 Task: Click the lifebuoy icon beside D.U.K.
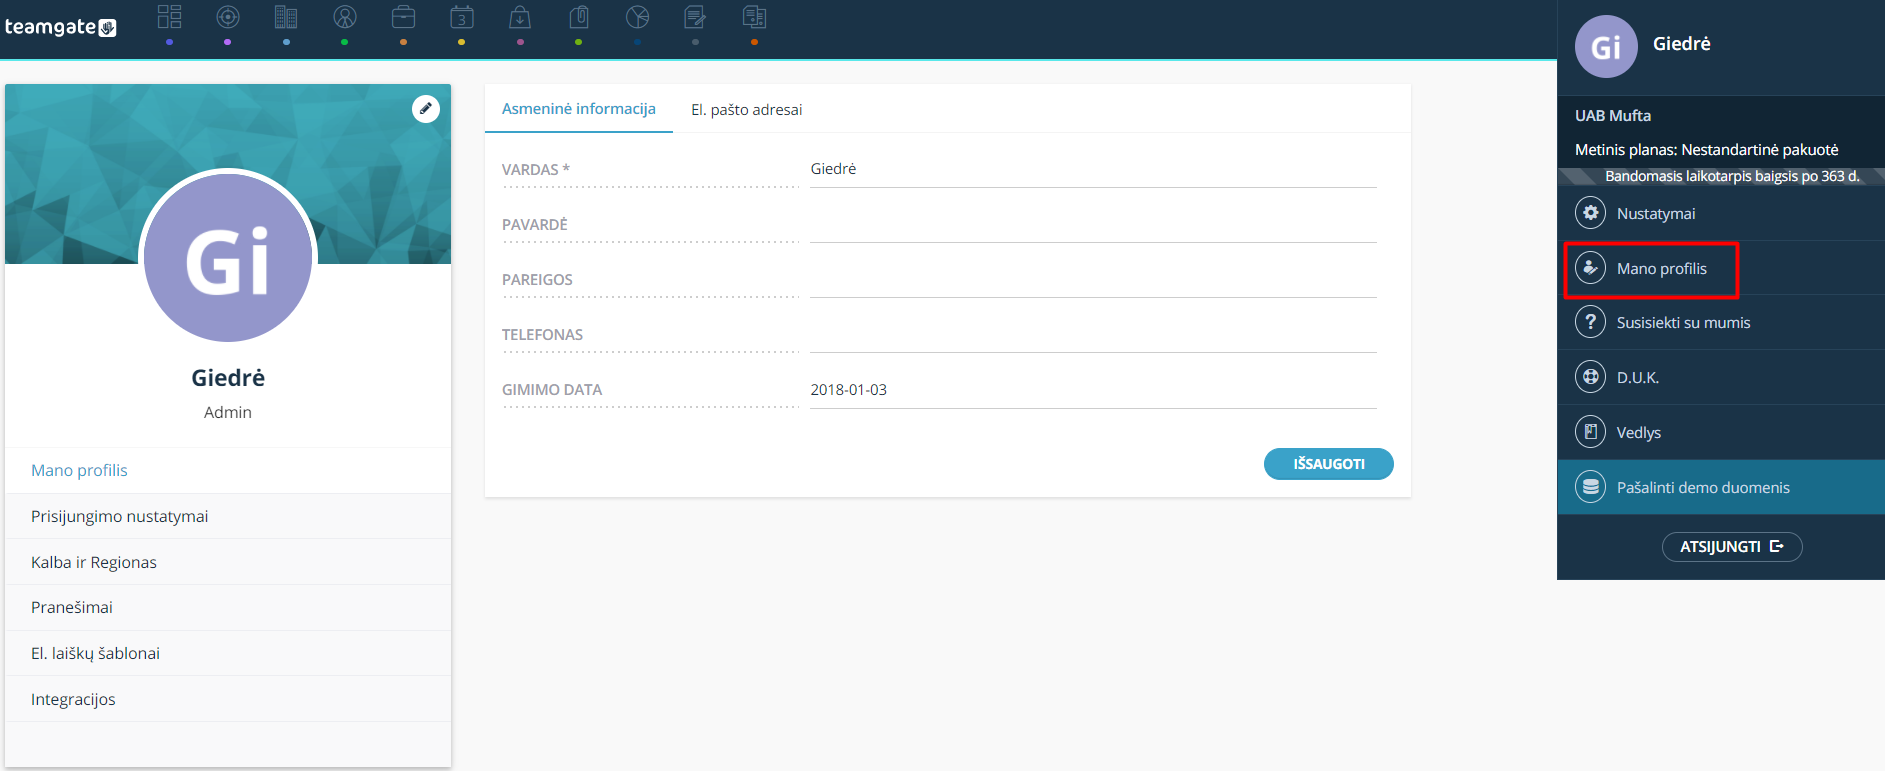[x=1590, y=377]
